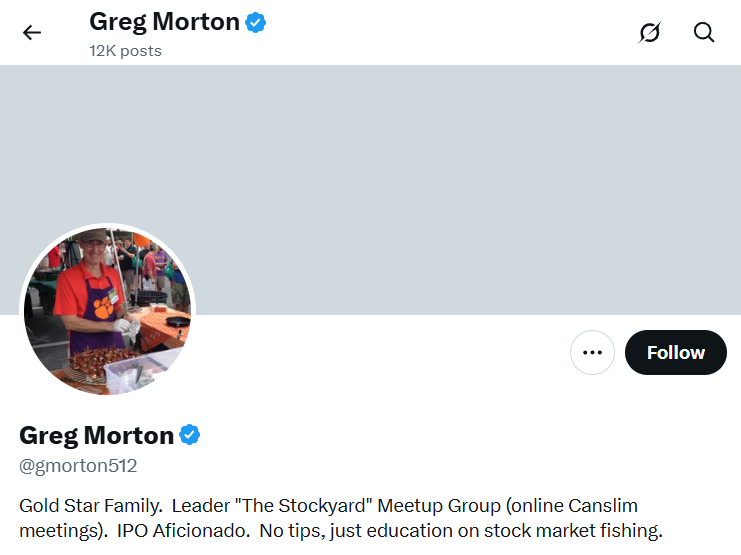Open search with the magnifier icon

pos(704,32)
